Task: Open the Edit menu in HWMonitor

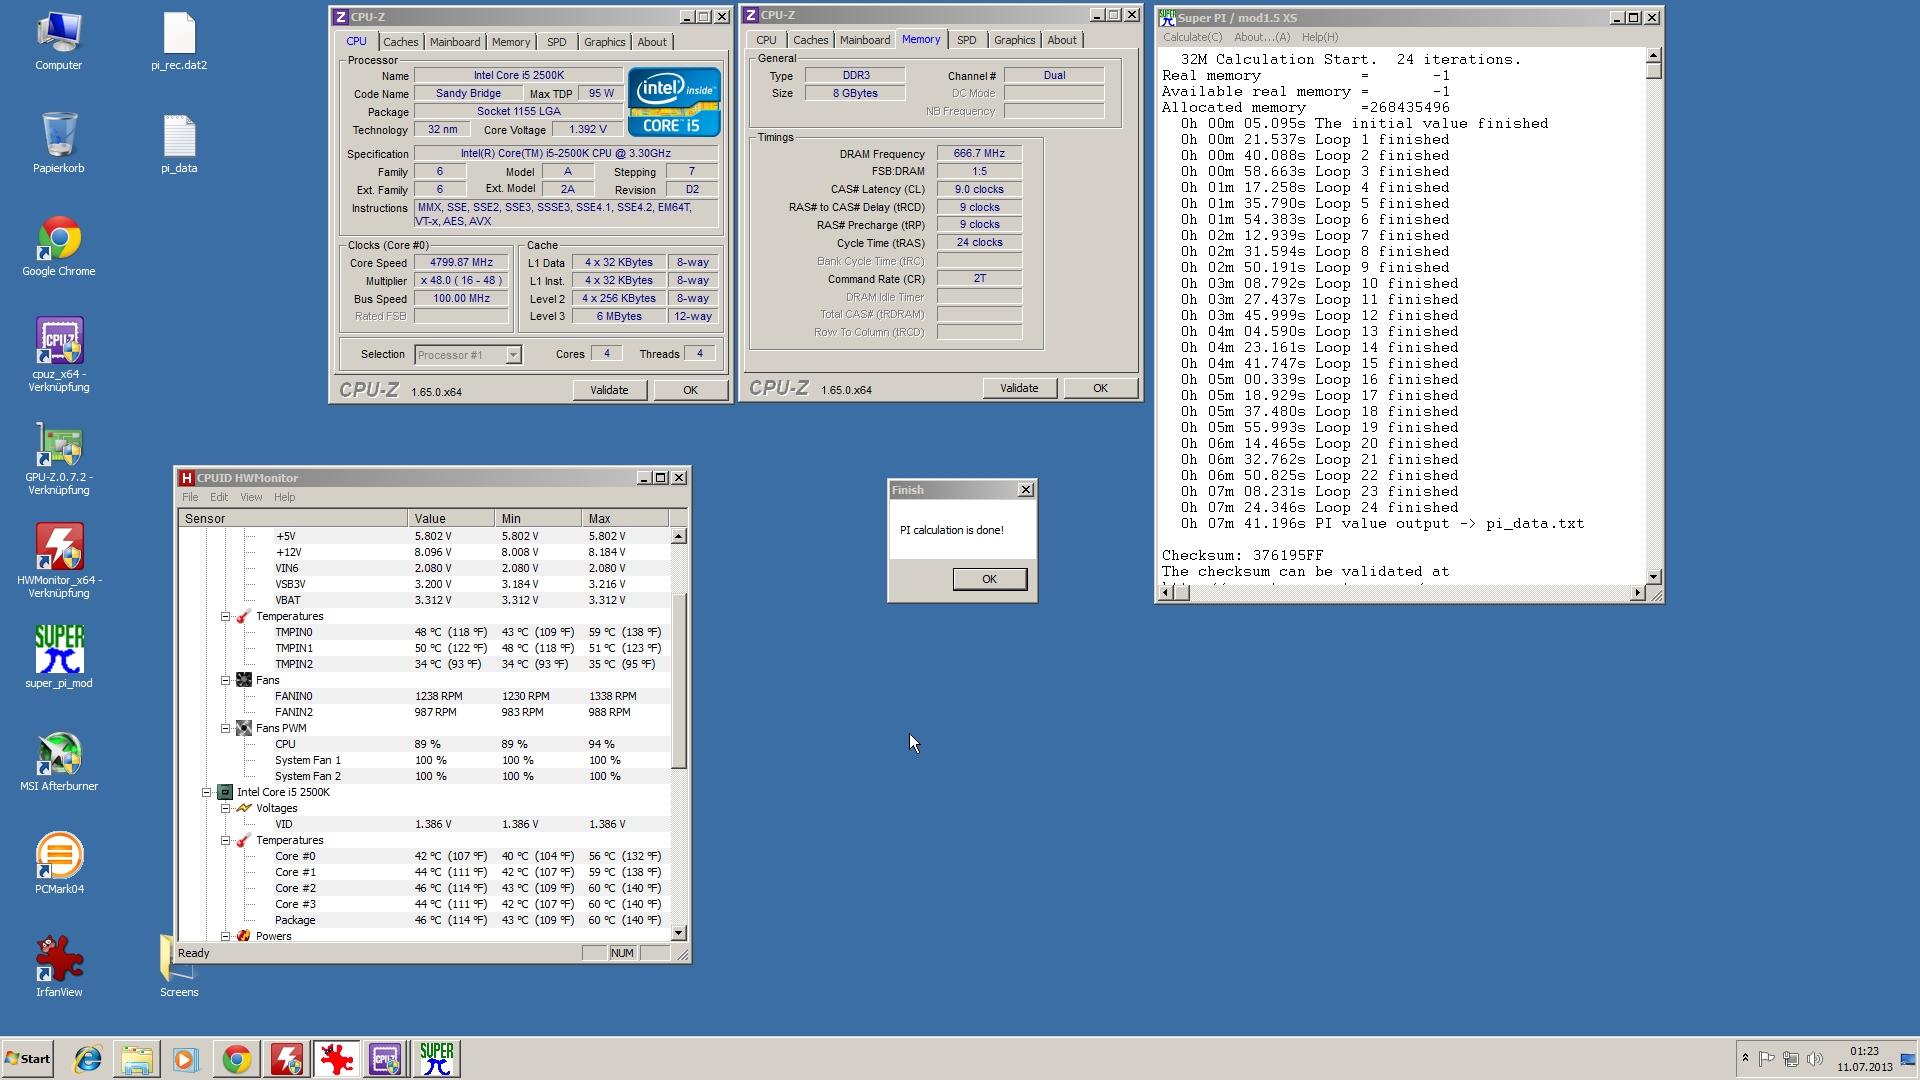Action: (219, 497)
